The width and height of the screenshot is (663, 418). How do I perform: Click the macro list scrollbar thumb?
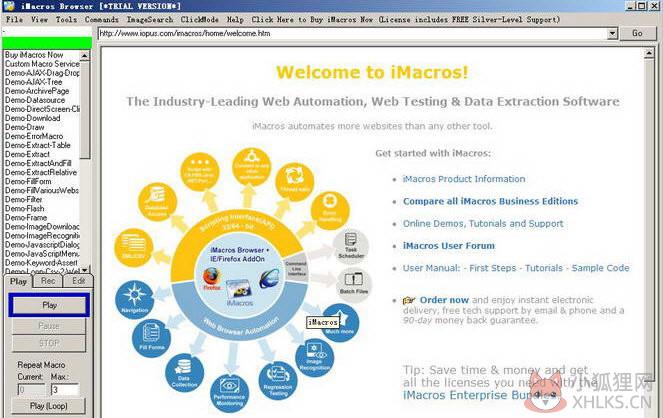85,110
